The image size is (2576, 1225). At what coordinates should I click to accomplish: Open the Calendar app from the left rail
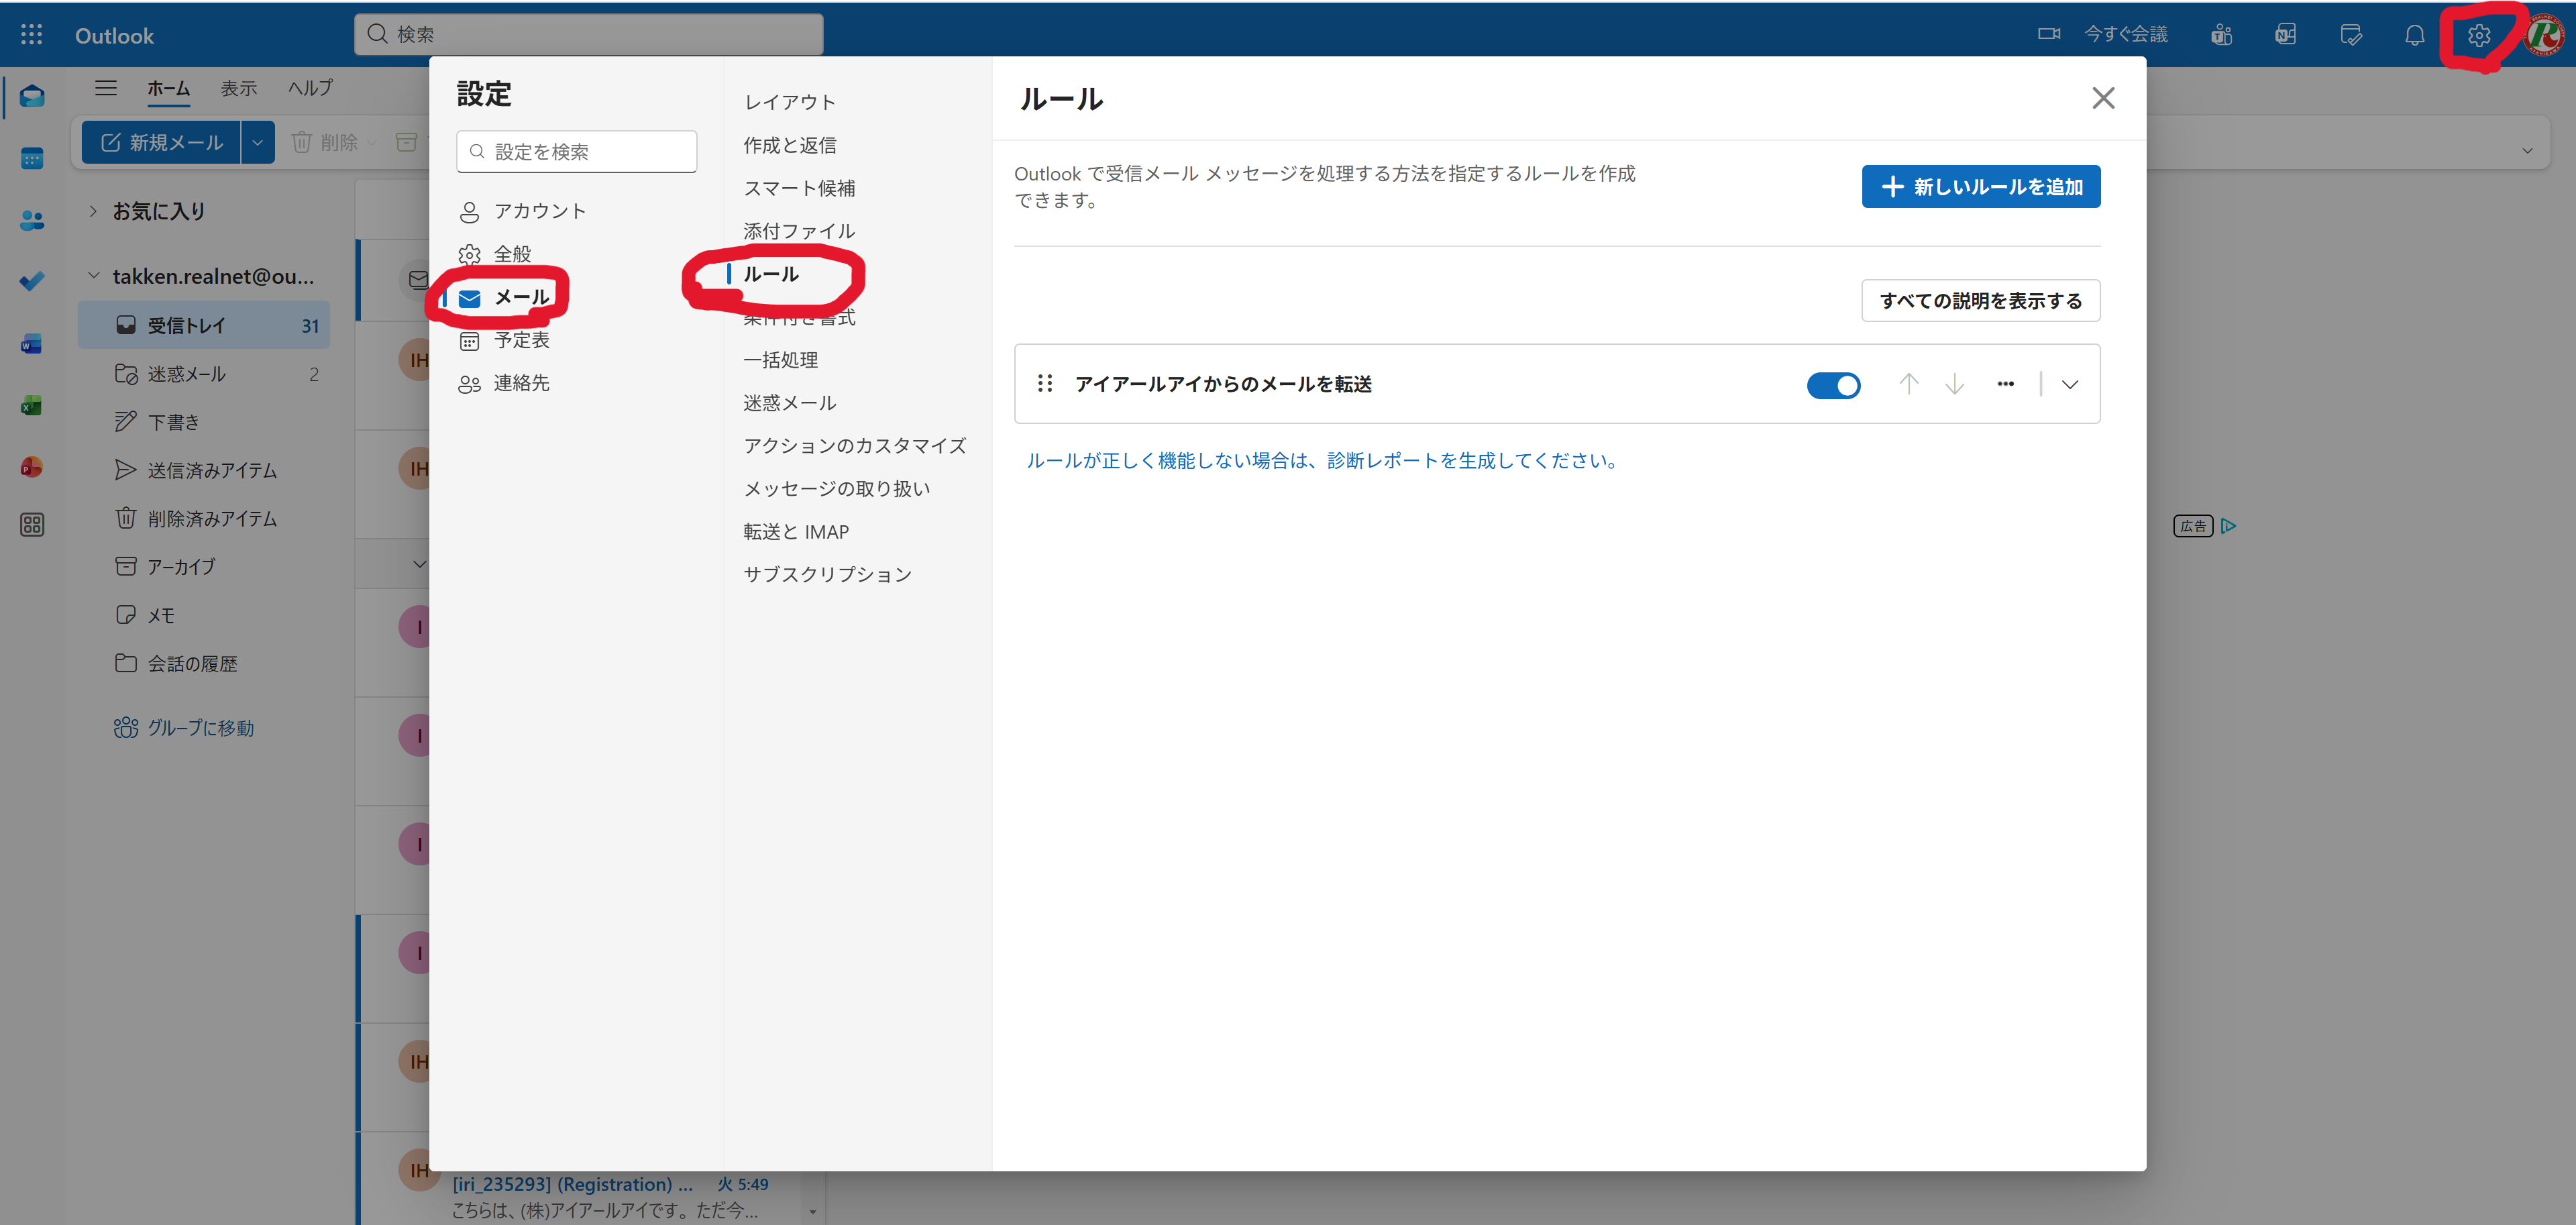coord(31,158)
